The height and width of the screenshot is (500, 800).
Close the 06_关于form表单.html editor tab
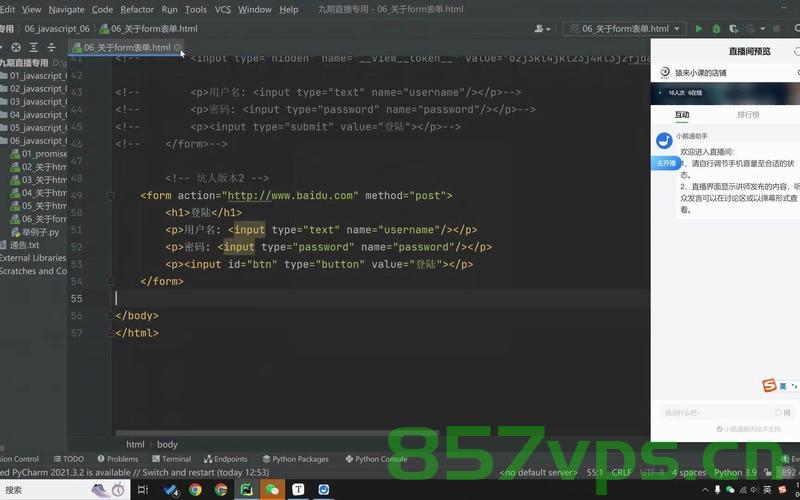[178, 47]
